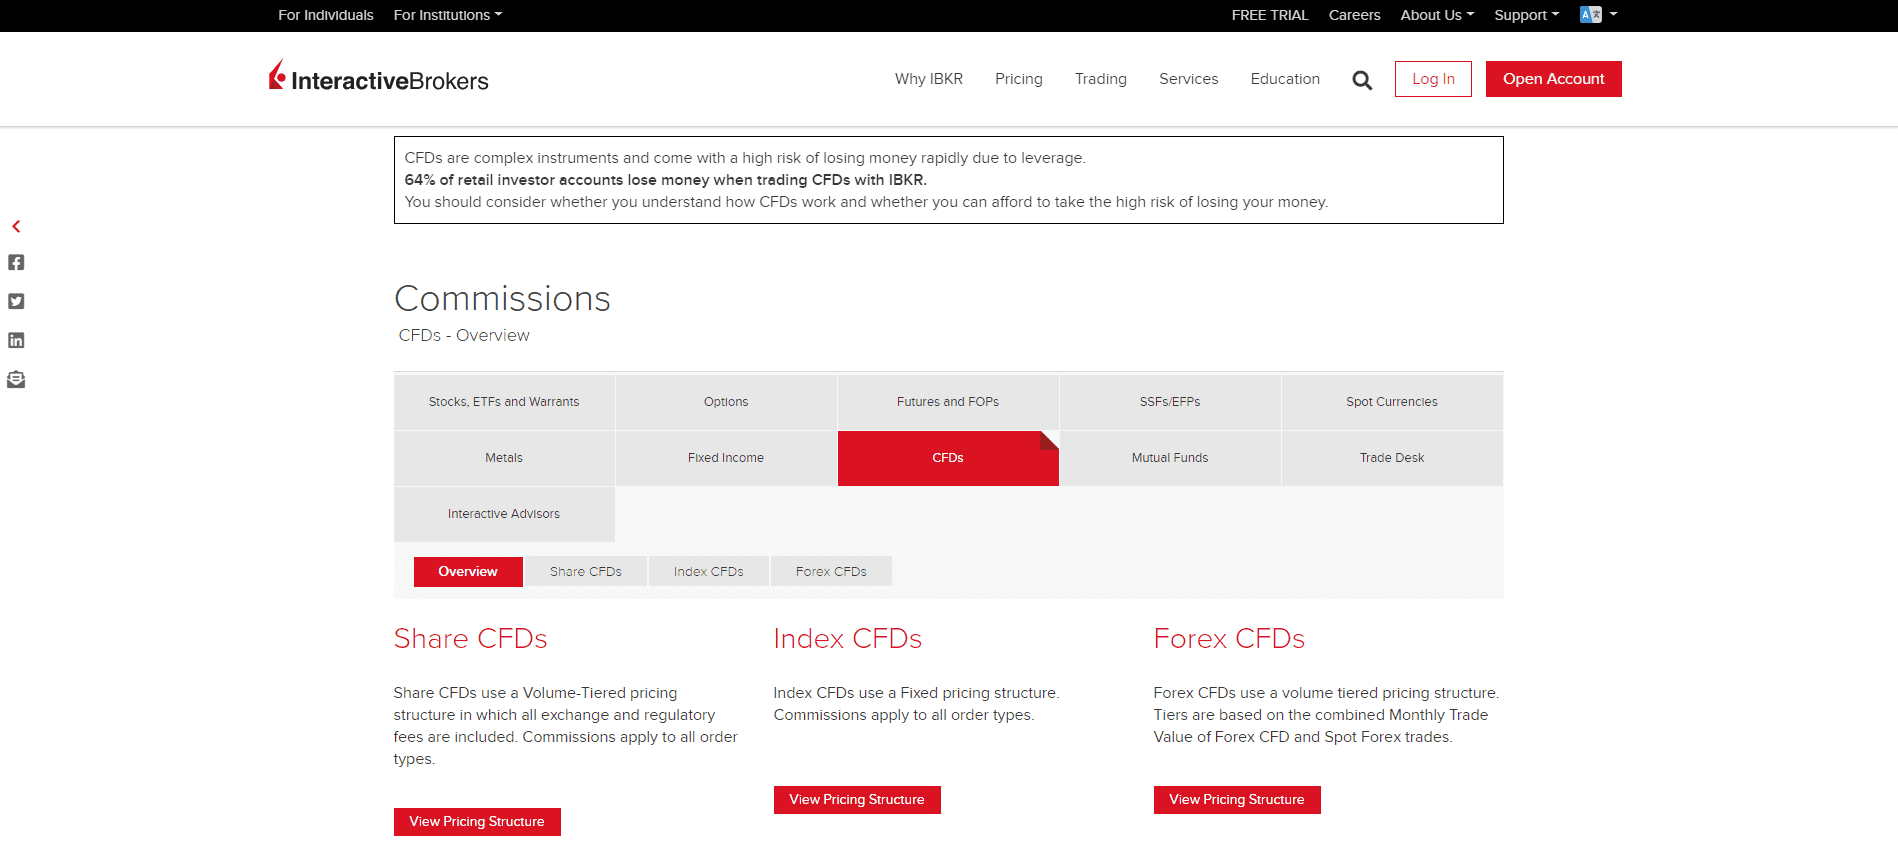
Task: Open the FREE TRIAL link
Action: (x=1270, y=15)
